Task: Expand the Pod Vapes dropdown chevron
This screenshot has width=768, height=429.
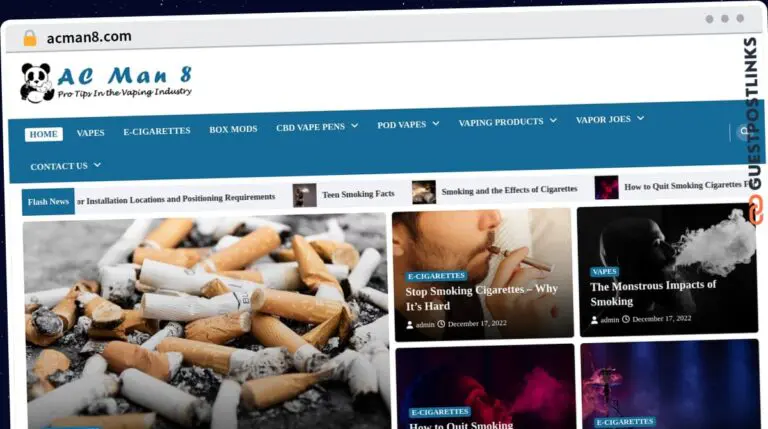Action: tap(435, 124)
